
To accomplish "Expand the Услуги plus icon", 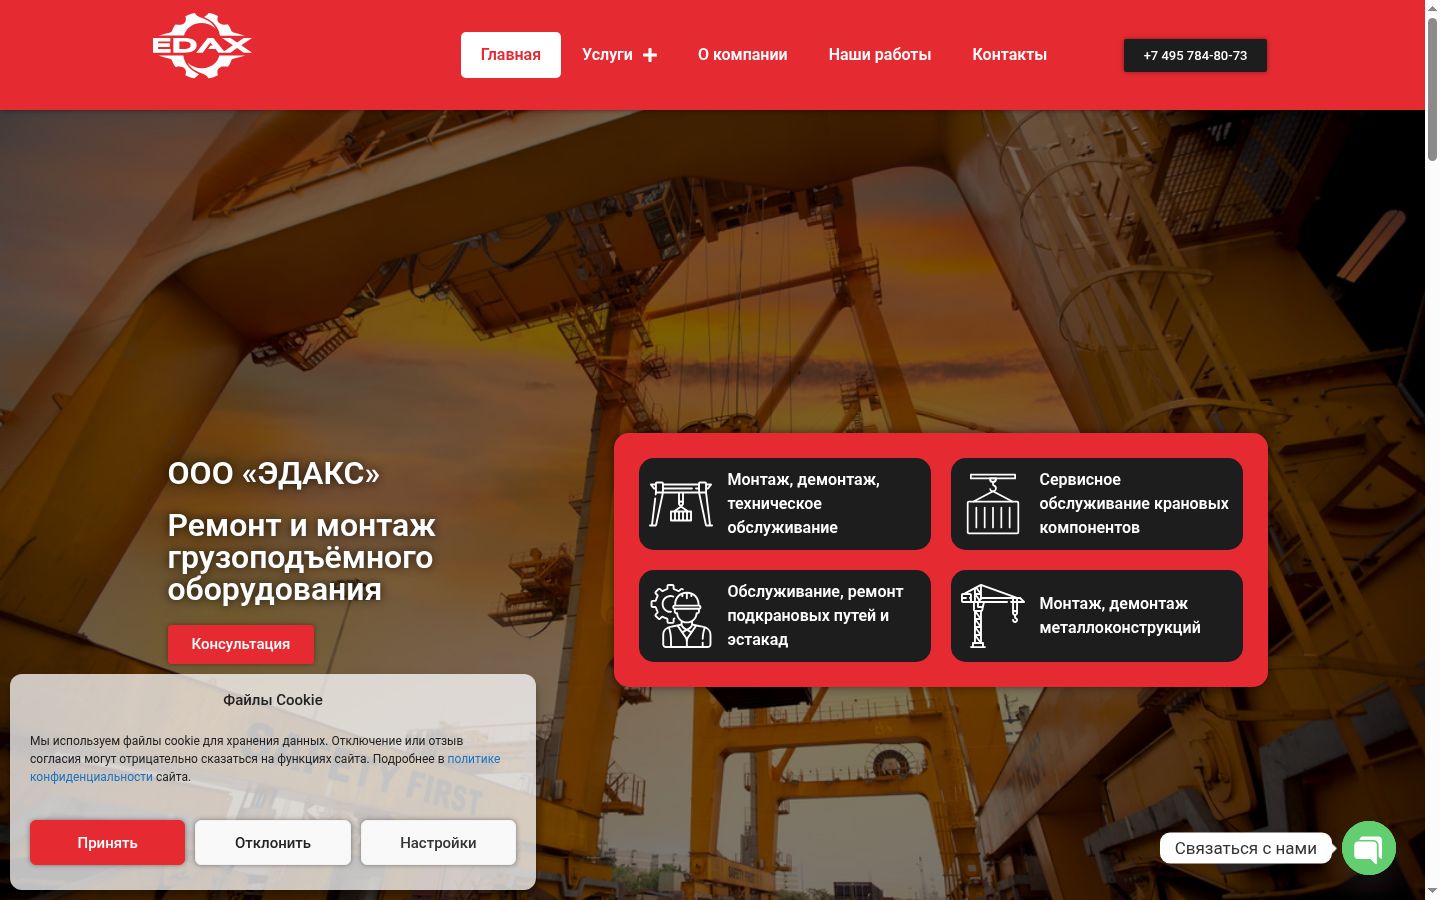I will click(650, 55).
